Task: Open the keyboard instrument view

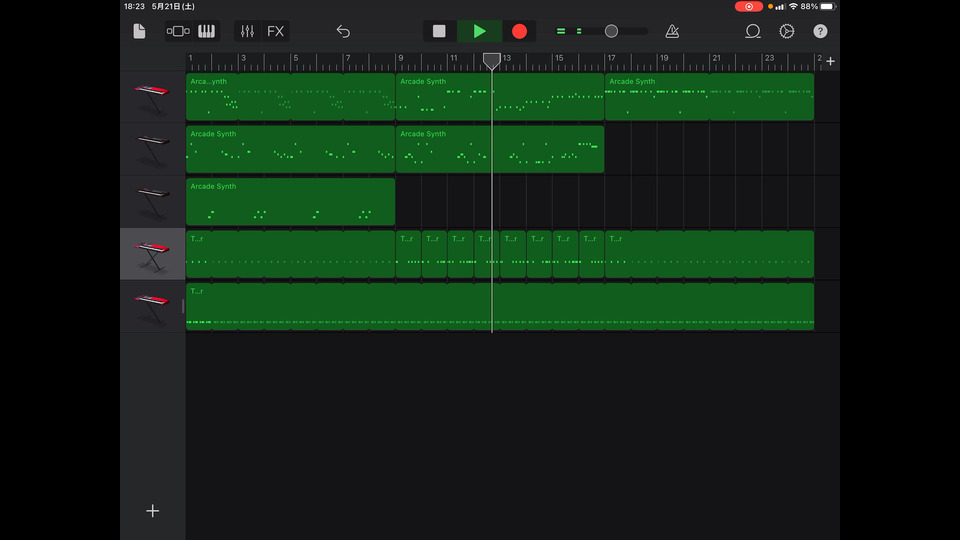Action: tap(206, 31)
